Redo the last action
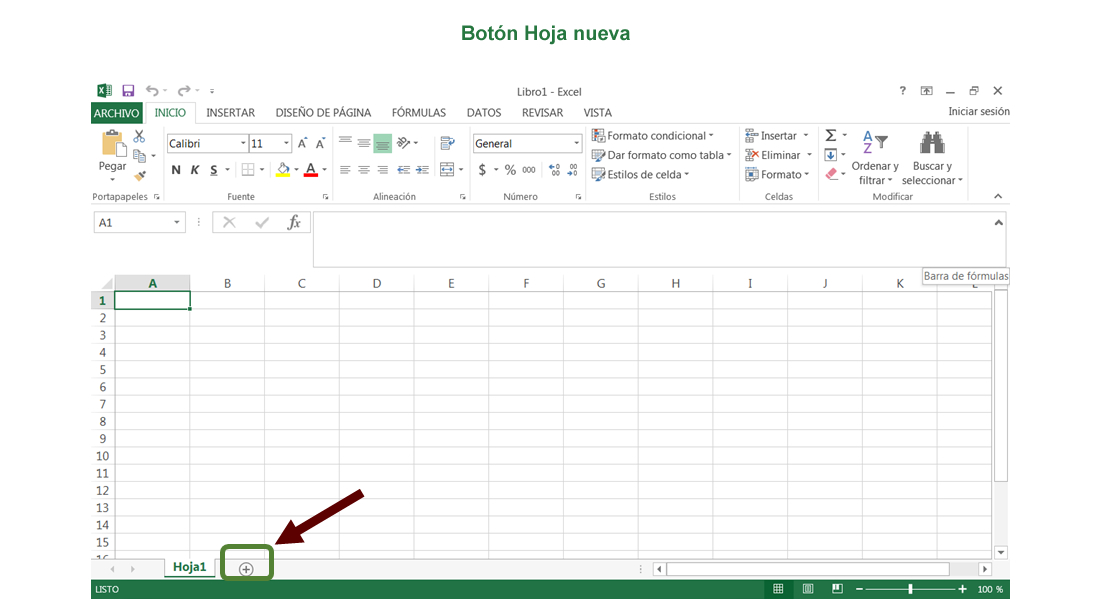The height and width of the screenshot is (608, 1100). pyautogui.click(x=184, y=90)
